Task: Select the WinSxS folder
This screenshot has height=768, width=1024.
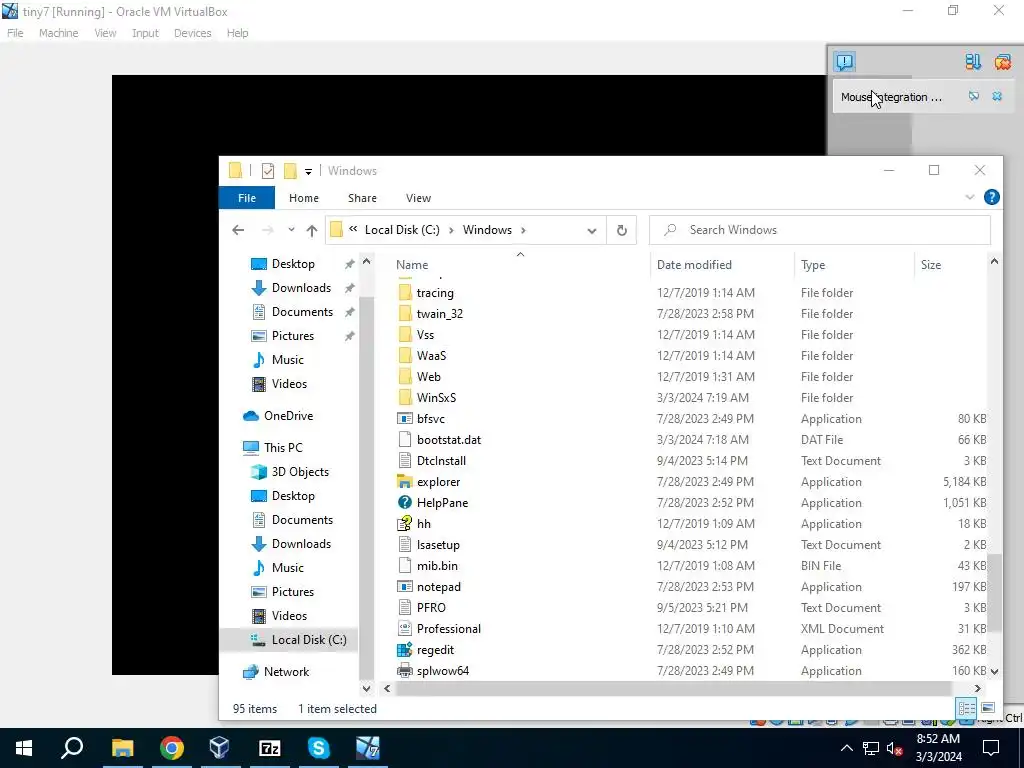Action: coord(436,398)
